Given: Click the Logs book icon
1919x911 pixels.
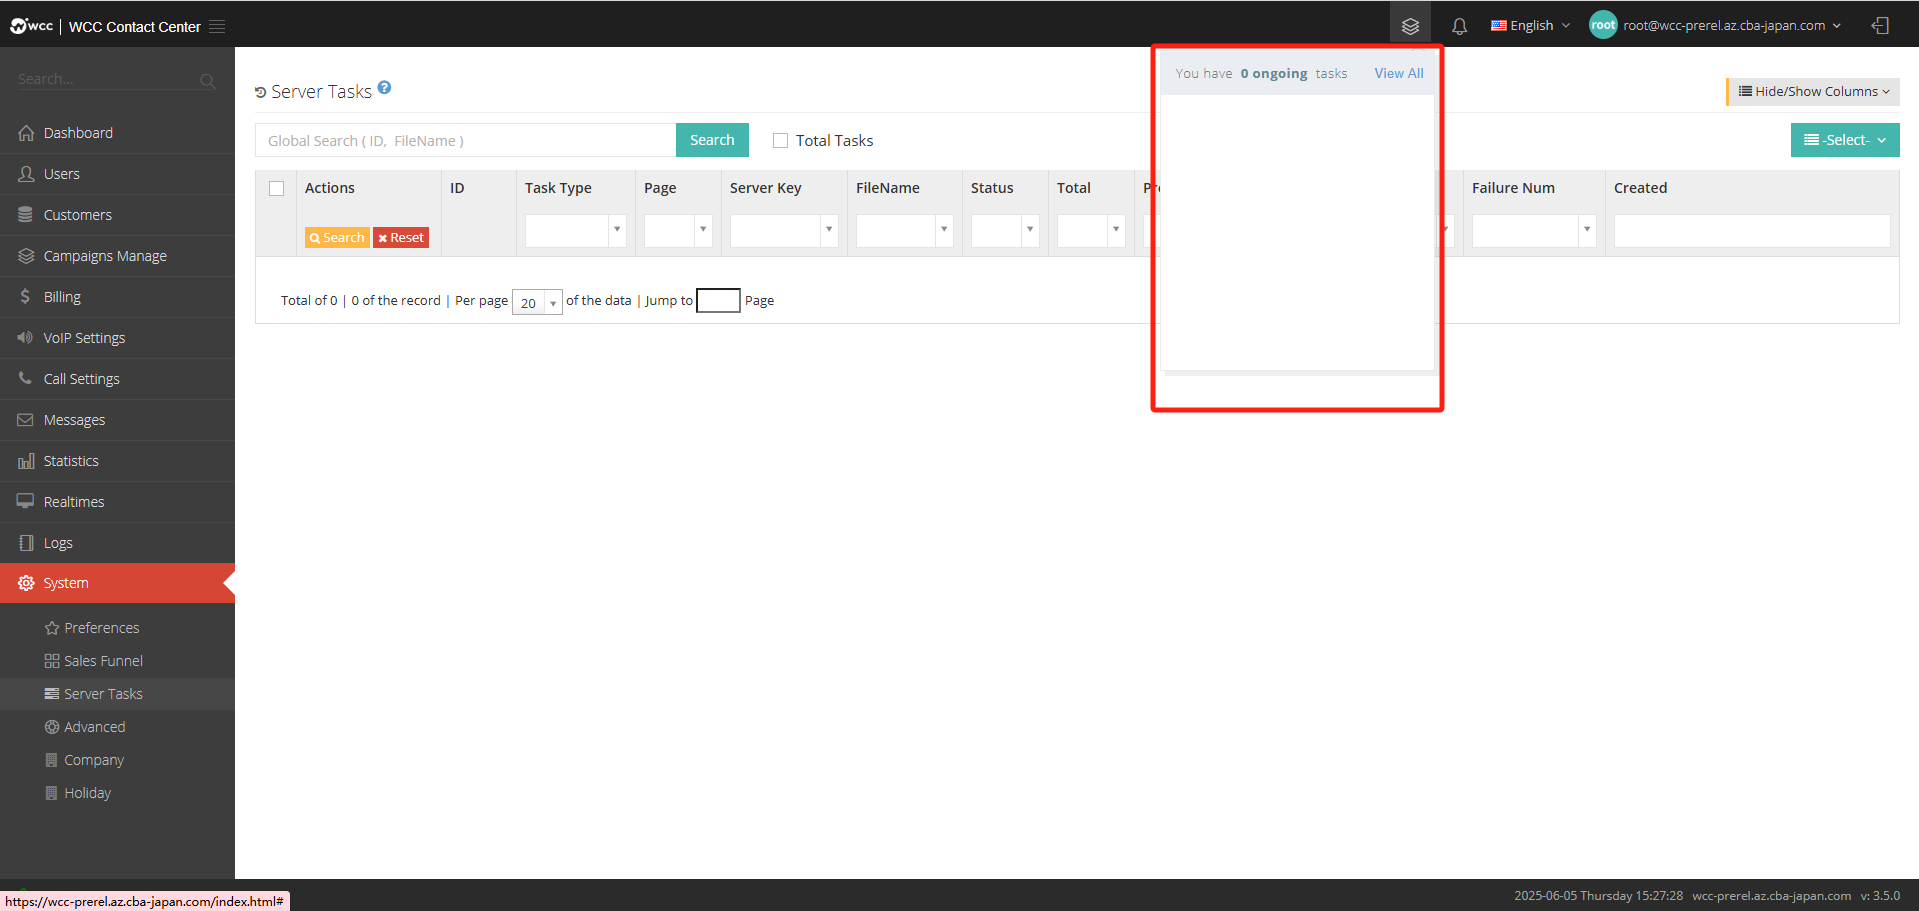Looking at the screenshot, I should [x=26, y=543].
